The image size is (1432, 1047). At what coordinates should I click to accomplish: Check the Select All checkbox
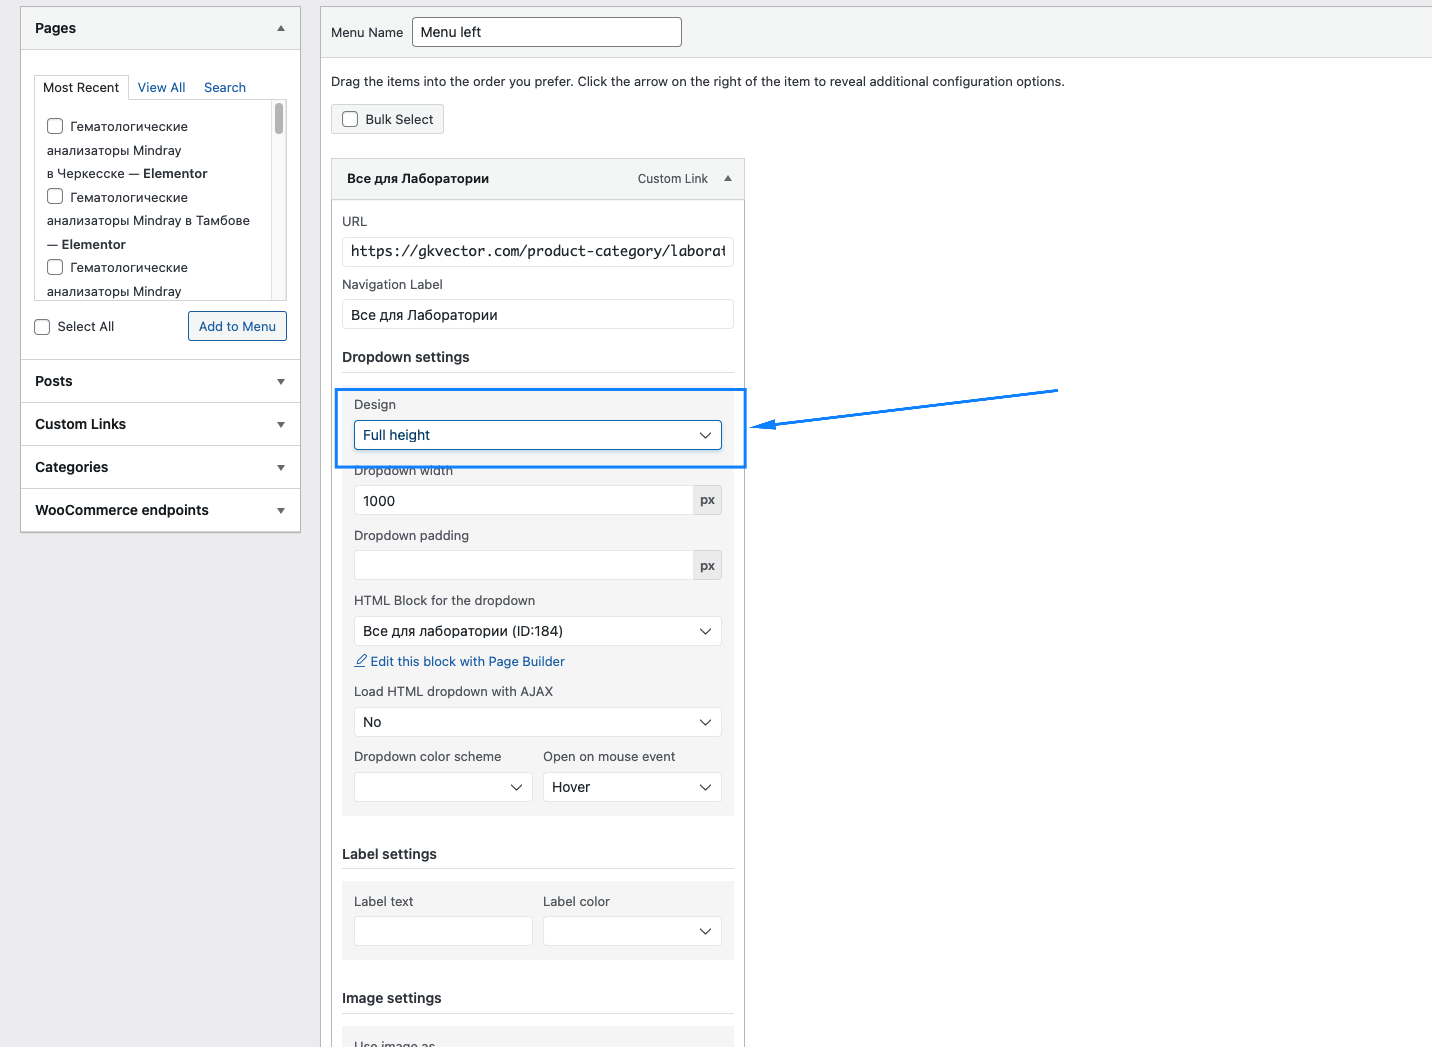42,327
